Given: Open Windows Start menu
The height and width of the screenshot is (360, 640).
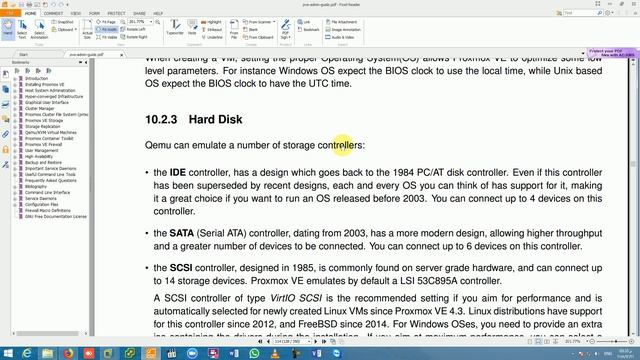Looking at the screenshot, I should coord(8,353).
